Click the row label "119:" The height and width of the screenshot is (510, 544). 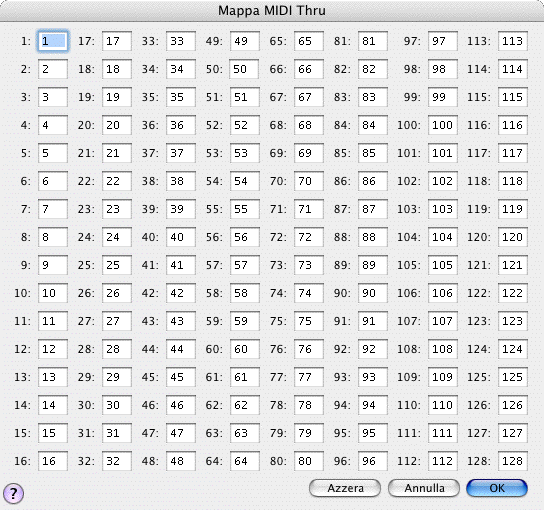(479, 209)
